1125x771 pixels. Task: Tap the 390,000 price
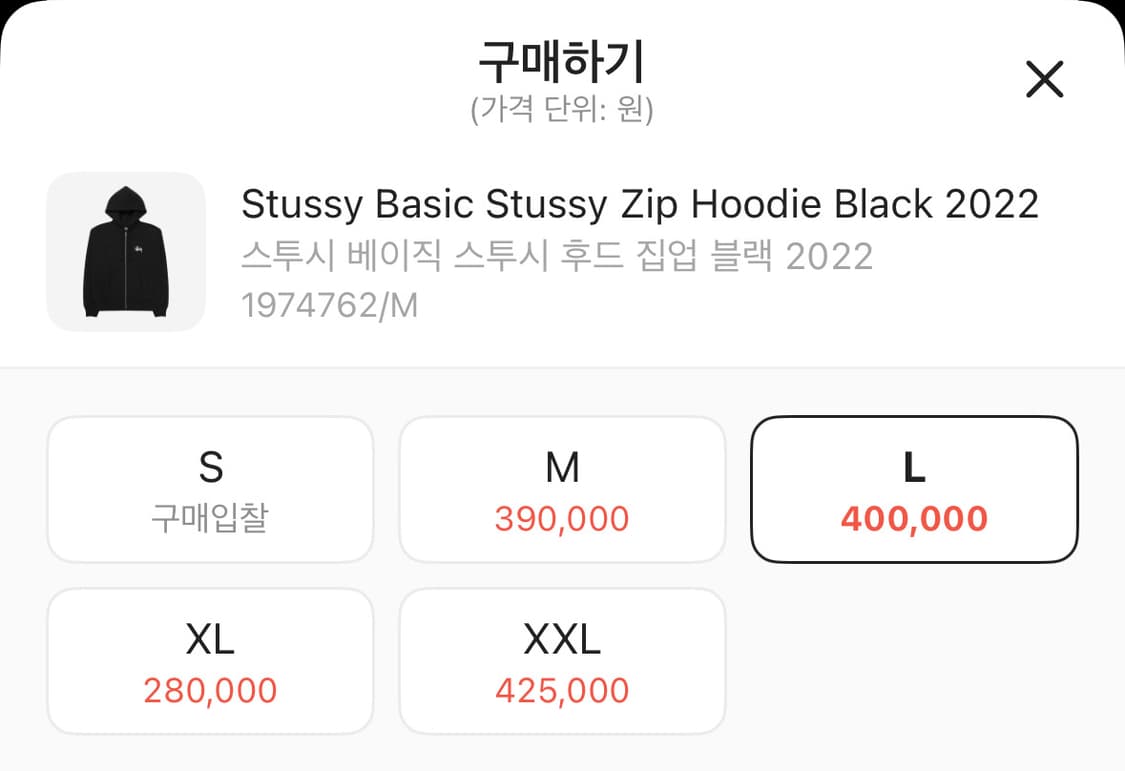tap(562, 519)
